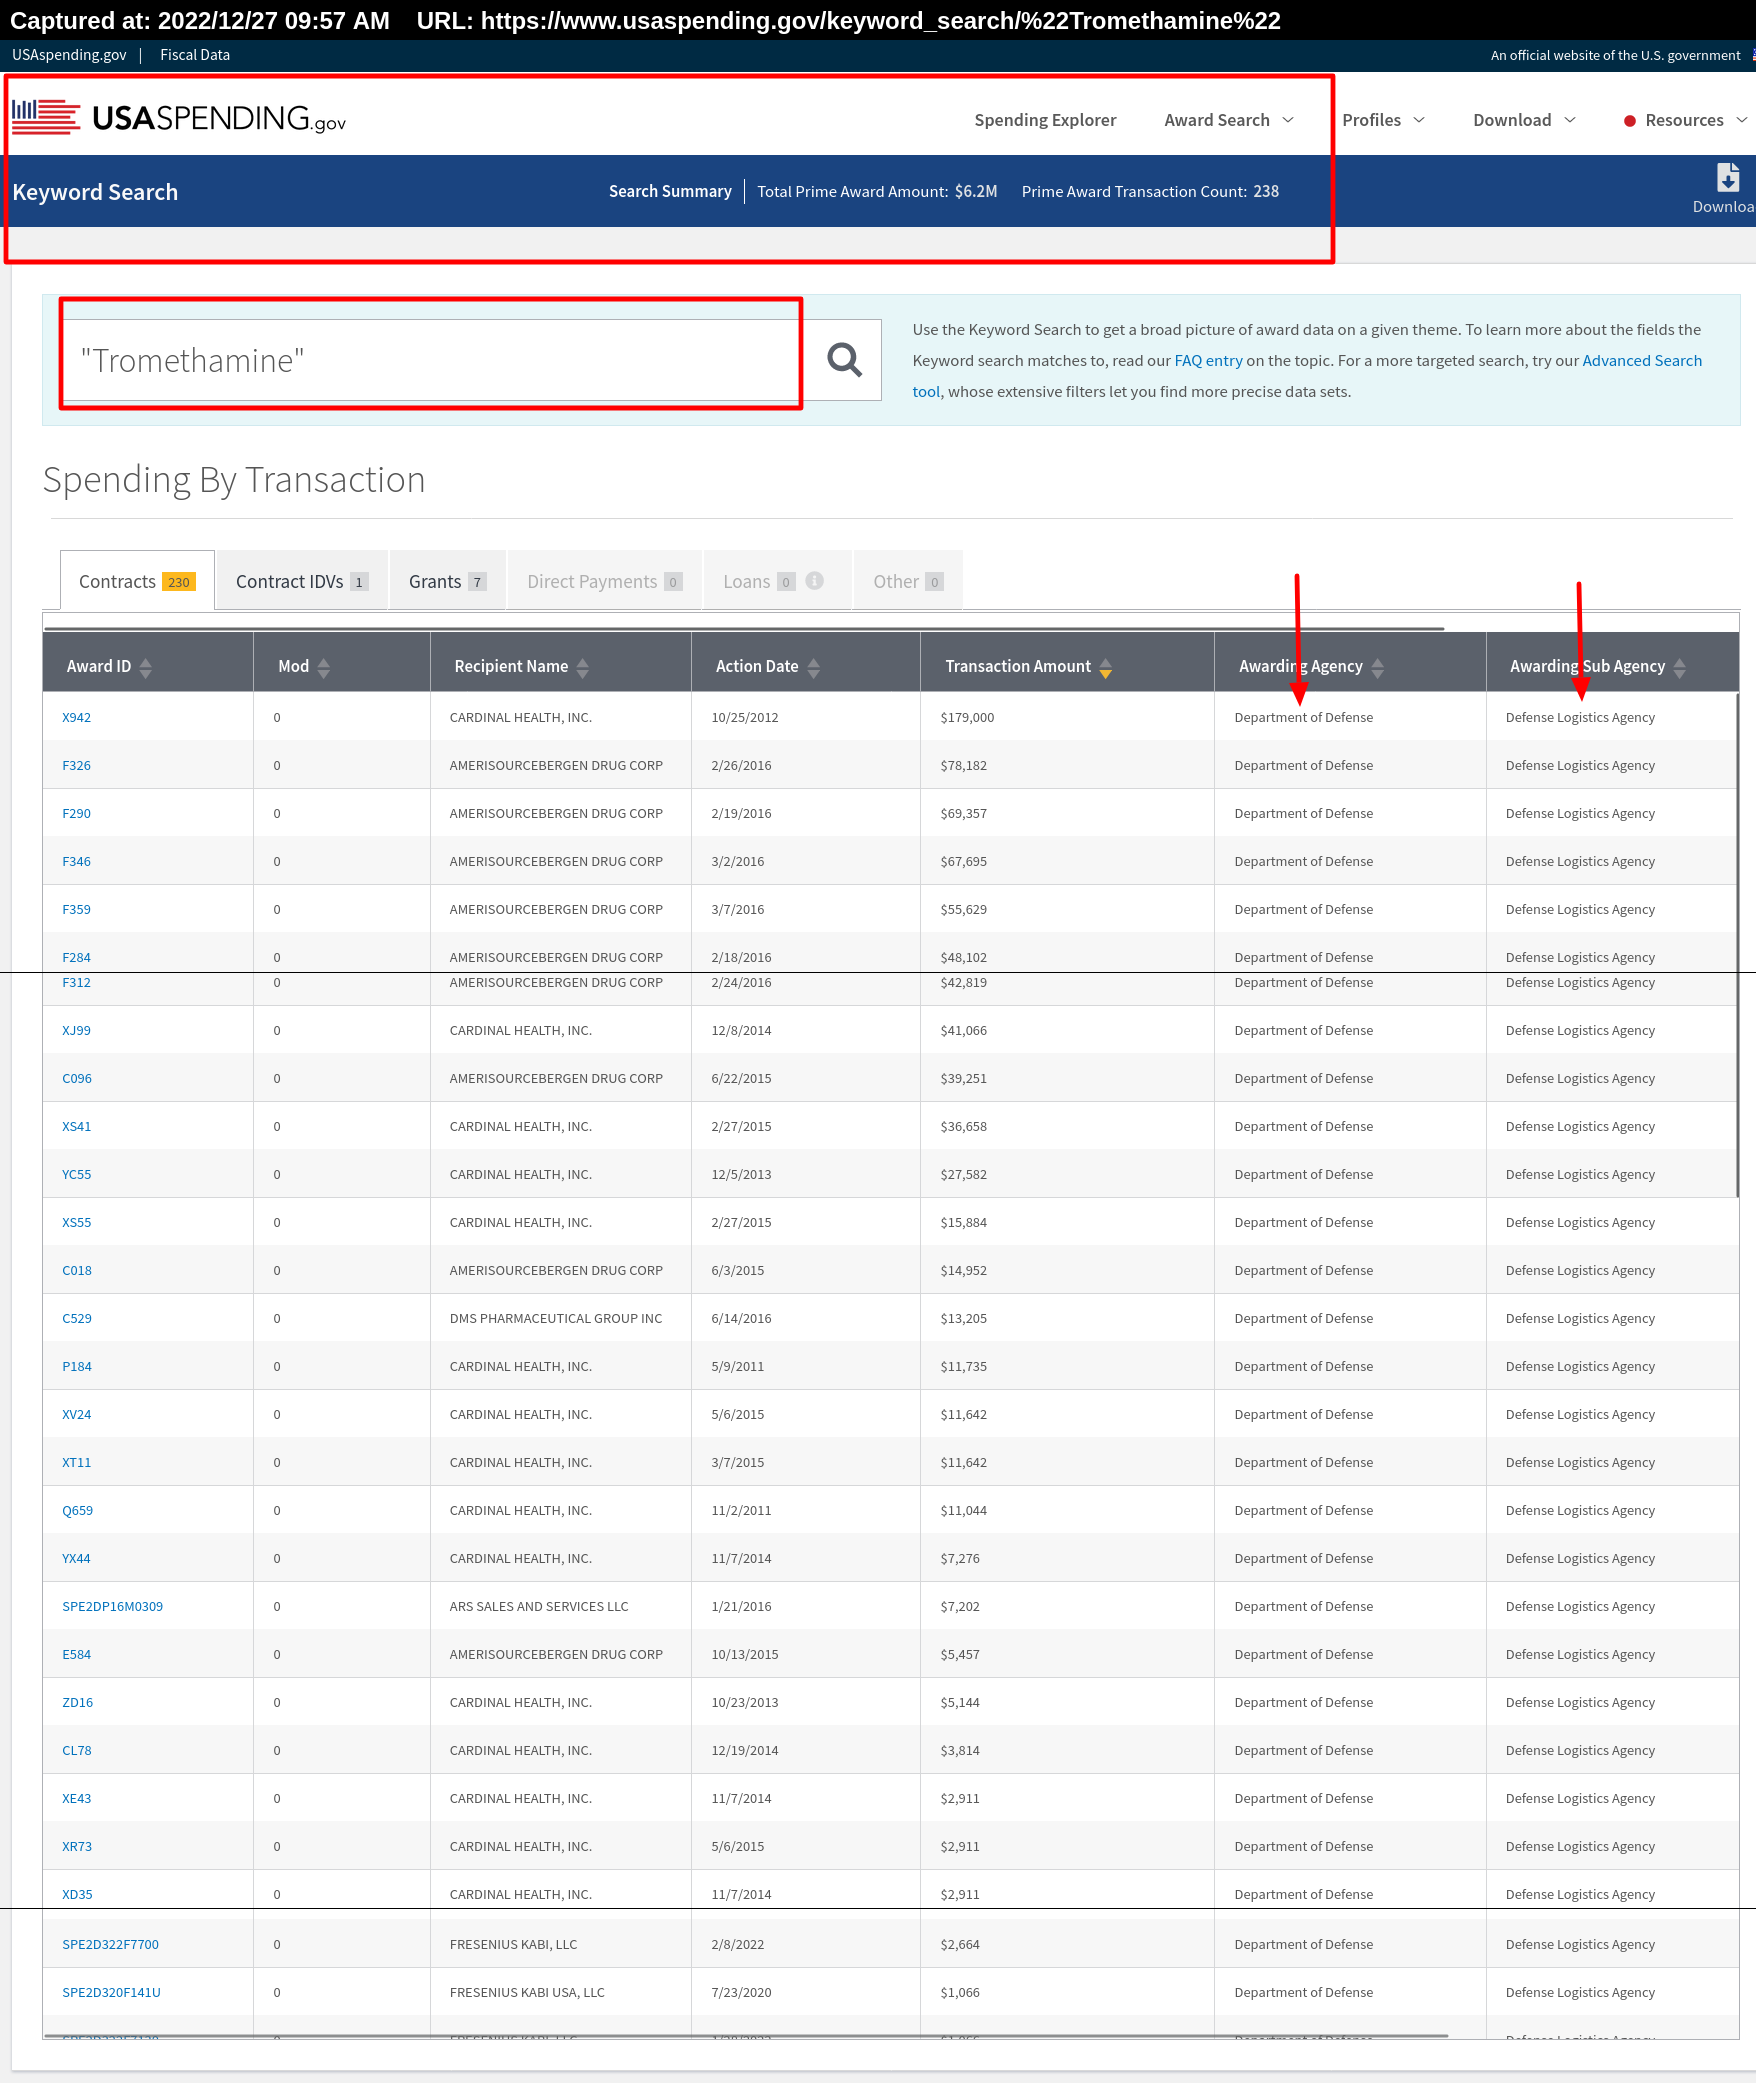Open award E584
The width and height of the screenshot is (1756, 2083).
76,1654
